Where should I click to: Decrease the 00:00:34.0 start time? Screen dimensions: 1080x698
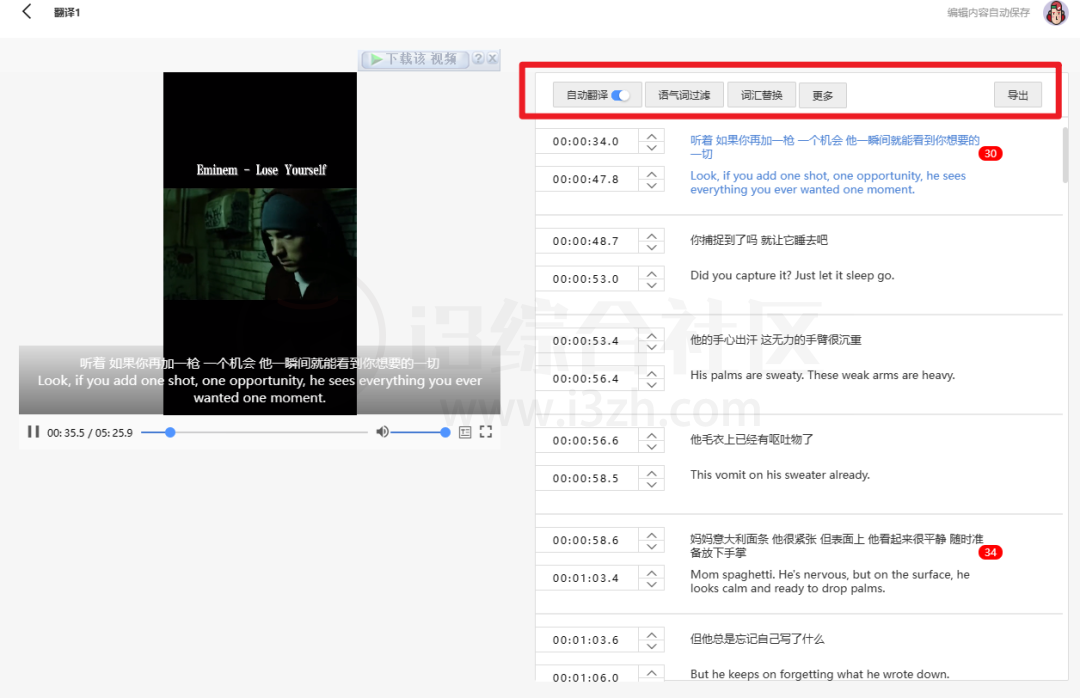point(652,147)
